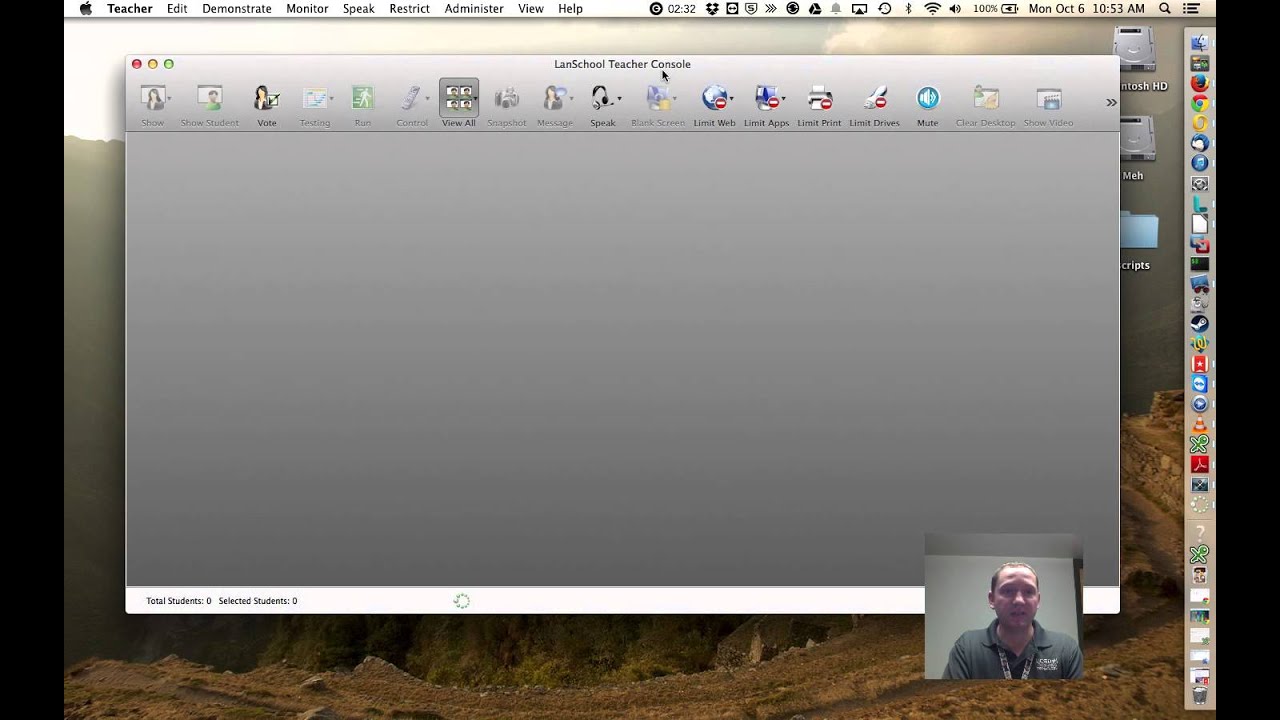Open Finder from the Dock
Viewport: 1280px width, 720px height.
1199,42
